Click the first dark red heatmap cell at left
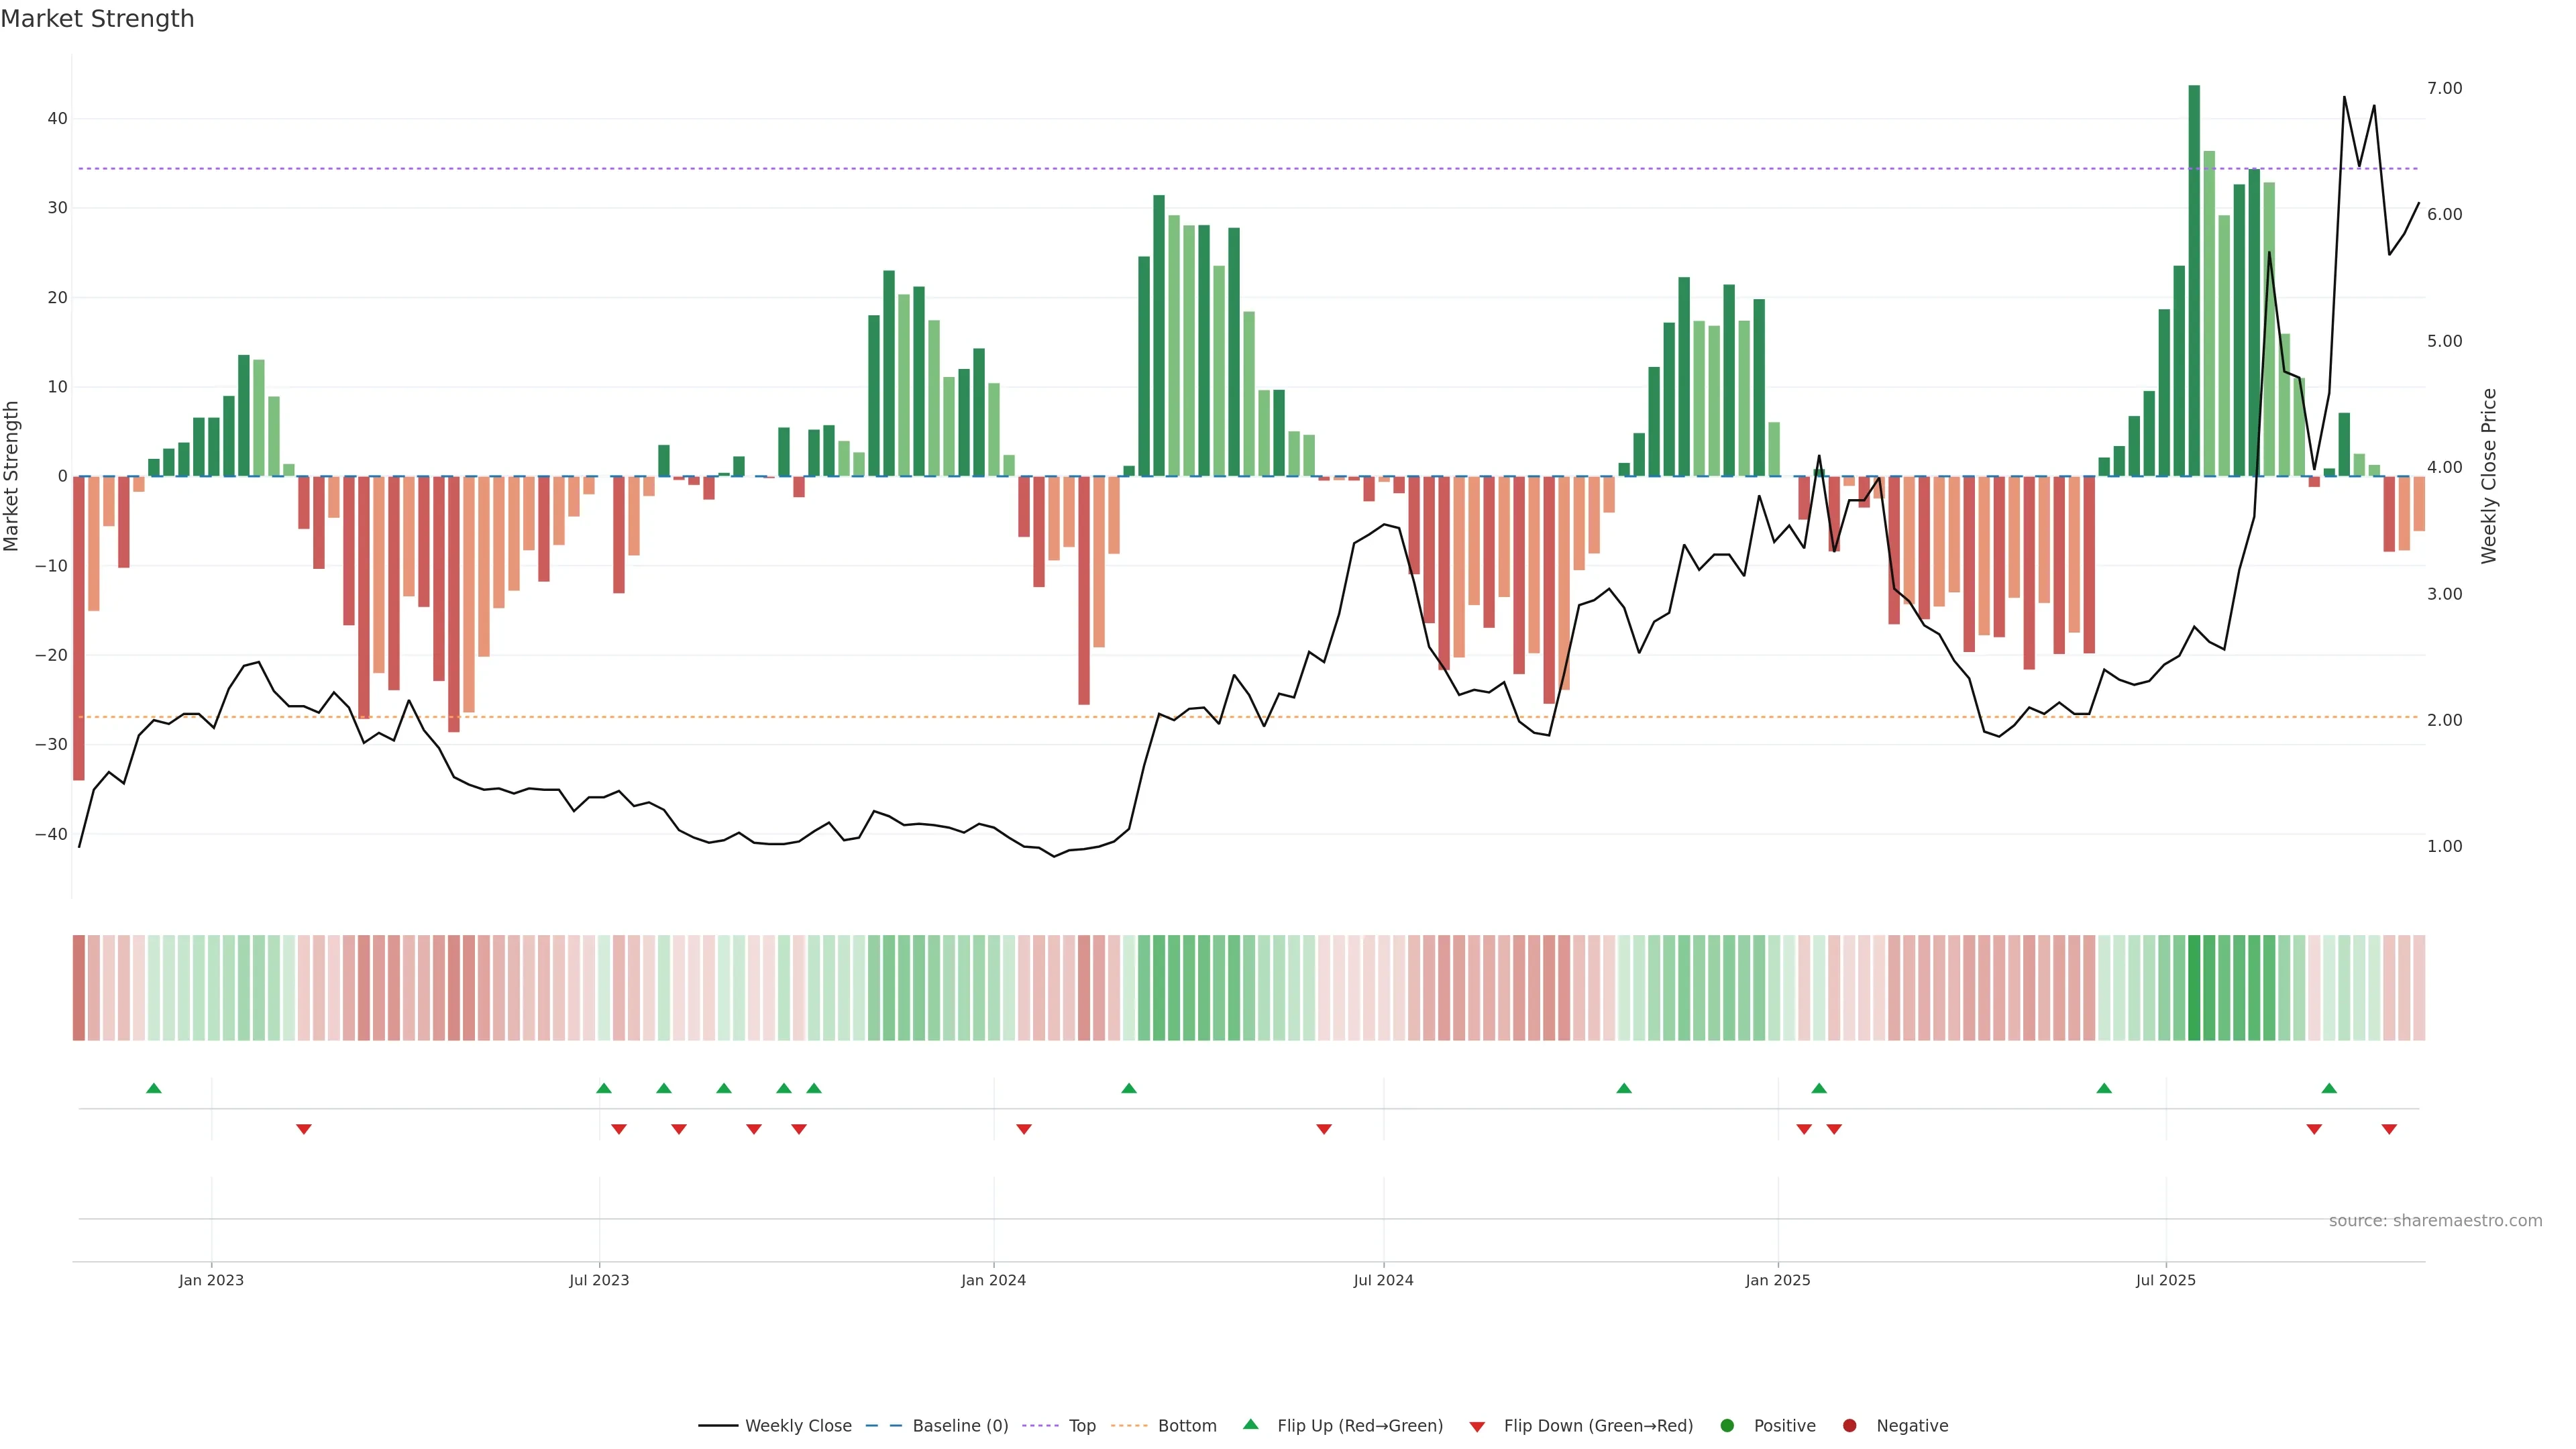 coord(79,988)
